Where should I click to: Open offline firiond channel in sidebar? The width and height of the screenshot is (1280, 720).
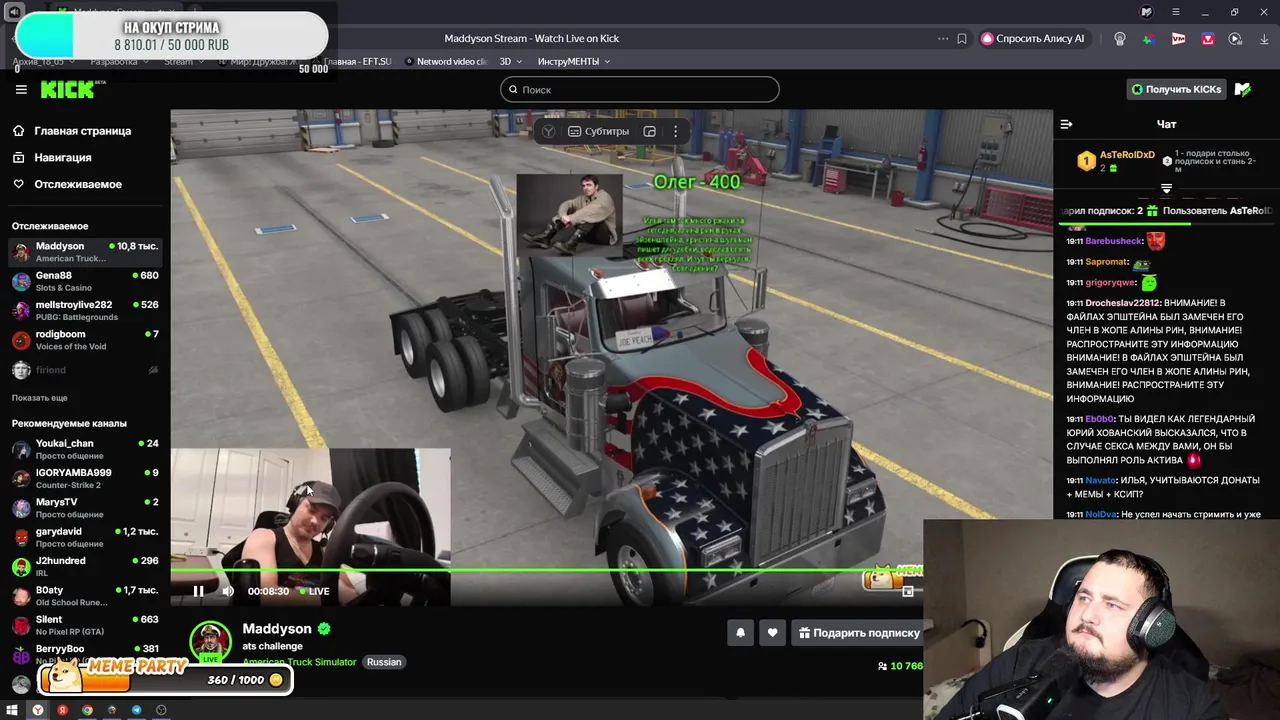pos(85,370)
